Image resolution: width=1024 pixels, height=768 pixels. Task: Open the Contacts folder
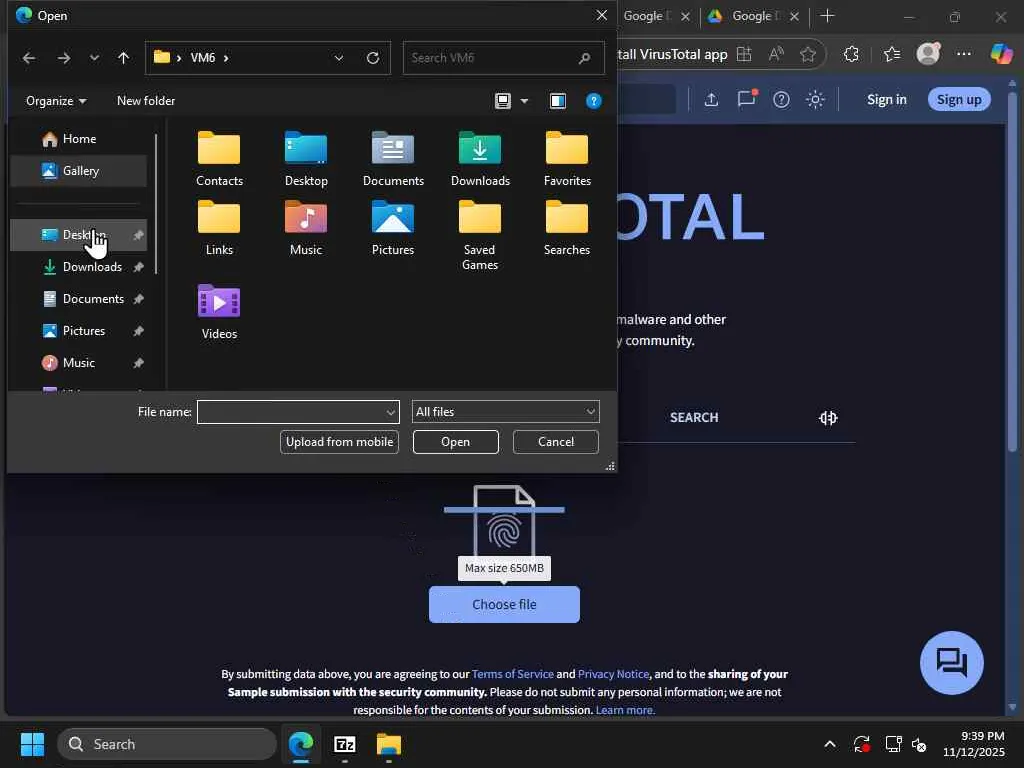click(x=219, y=159)
